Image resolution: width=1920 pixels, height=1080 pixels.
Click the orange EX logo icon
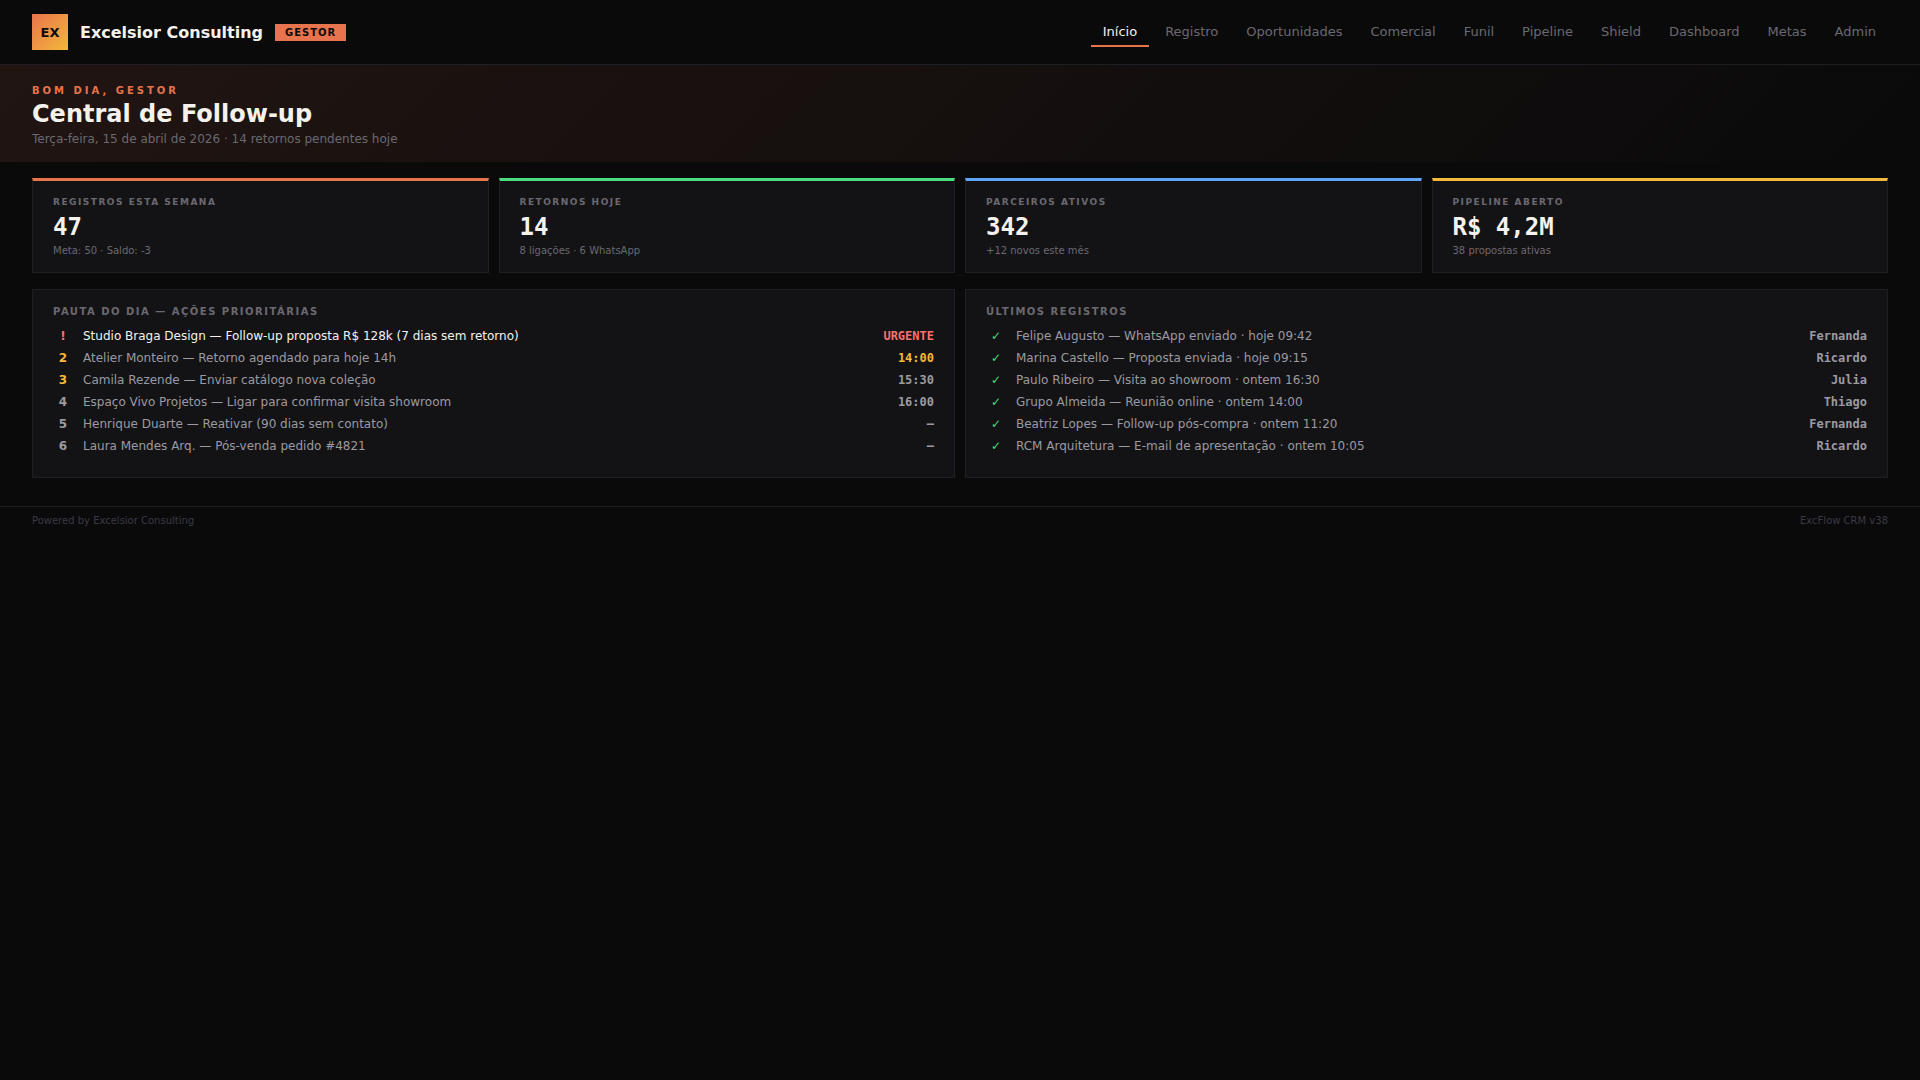tap(50, 32)
